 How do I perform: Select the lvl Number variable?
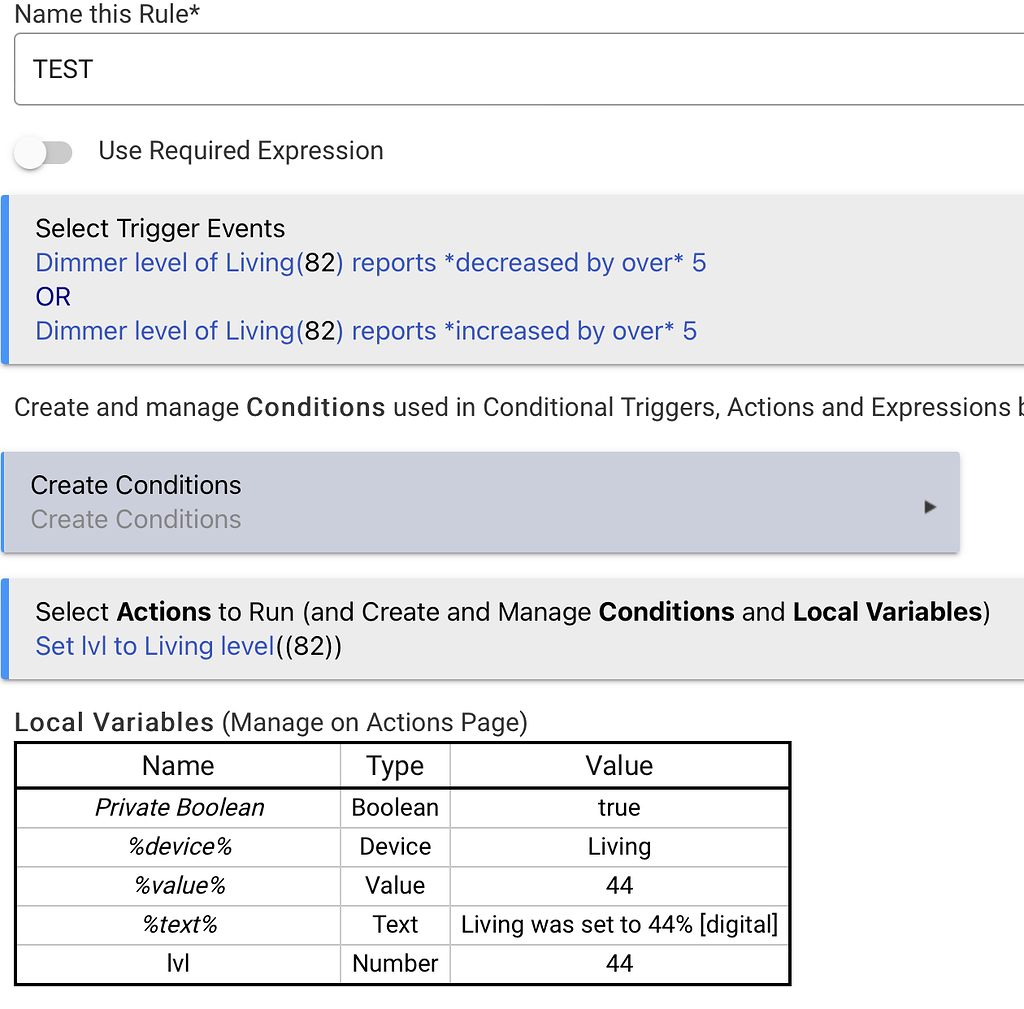pos(178,963)
